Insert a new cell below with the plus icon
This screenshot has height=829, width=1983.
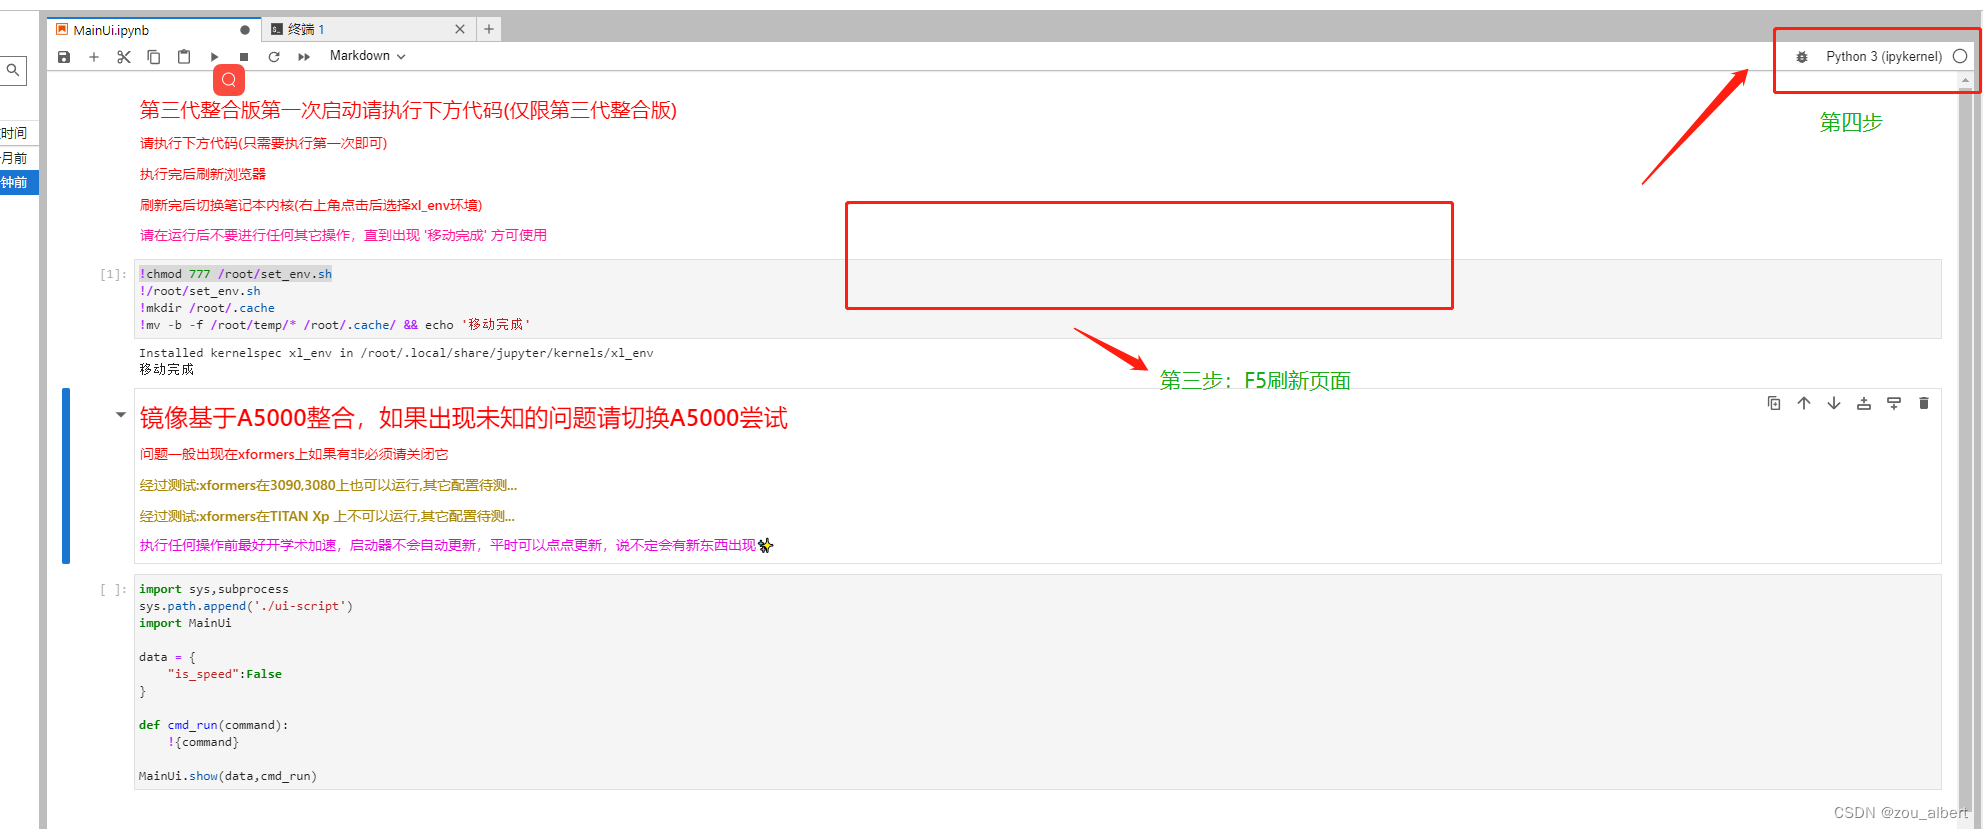94,57
